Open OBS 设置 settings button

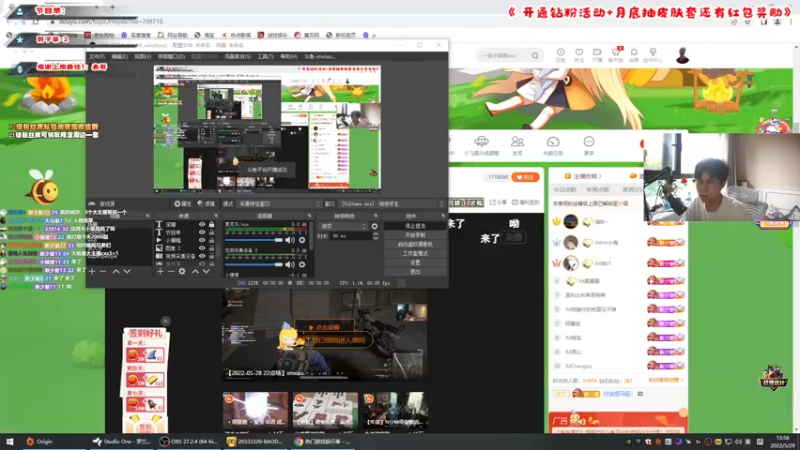(x=415, y=263)
